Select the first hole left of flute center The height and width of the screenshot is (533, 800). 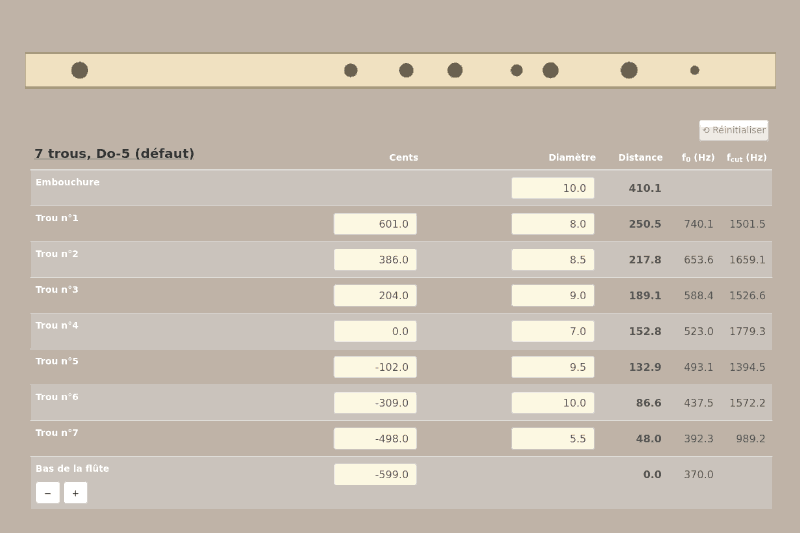(351, 70)
